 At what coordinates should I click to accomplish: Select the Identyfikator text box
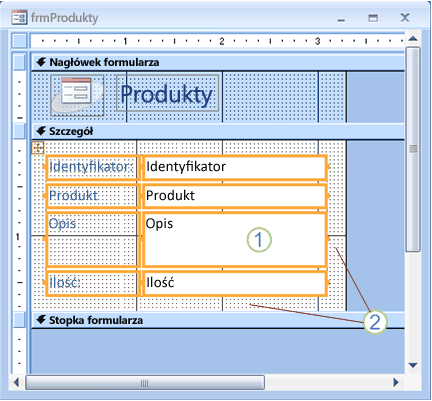[235, 167]
